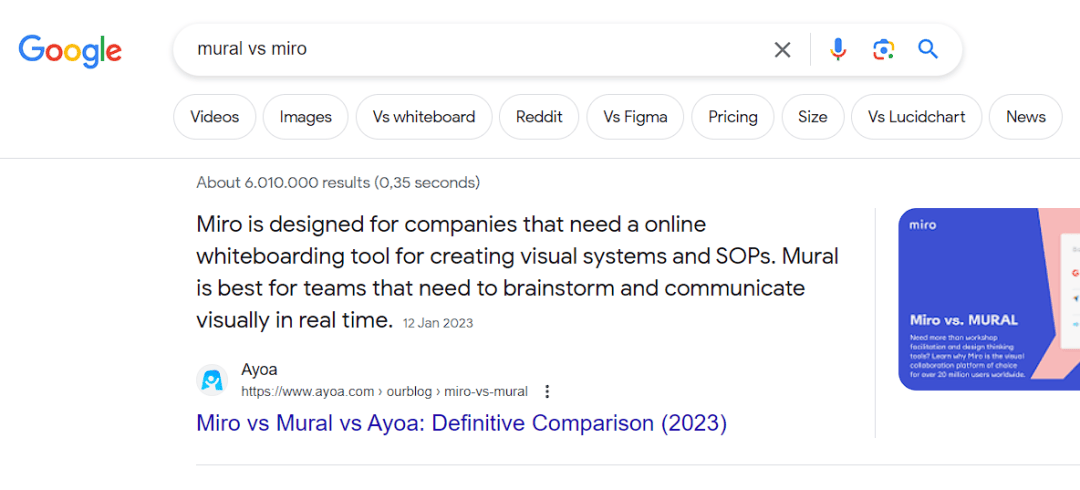Open Google Lens image search icon
Viewport: 1080px width, 490px height.
click(883, 50)
